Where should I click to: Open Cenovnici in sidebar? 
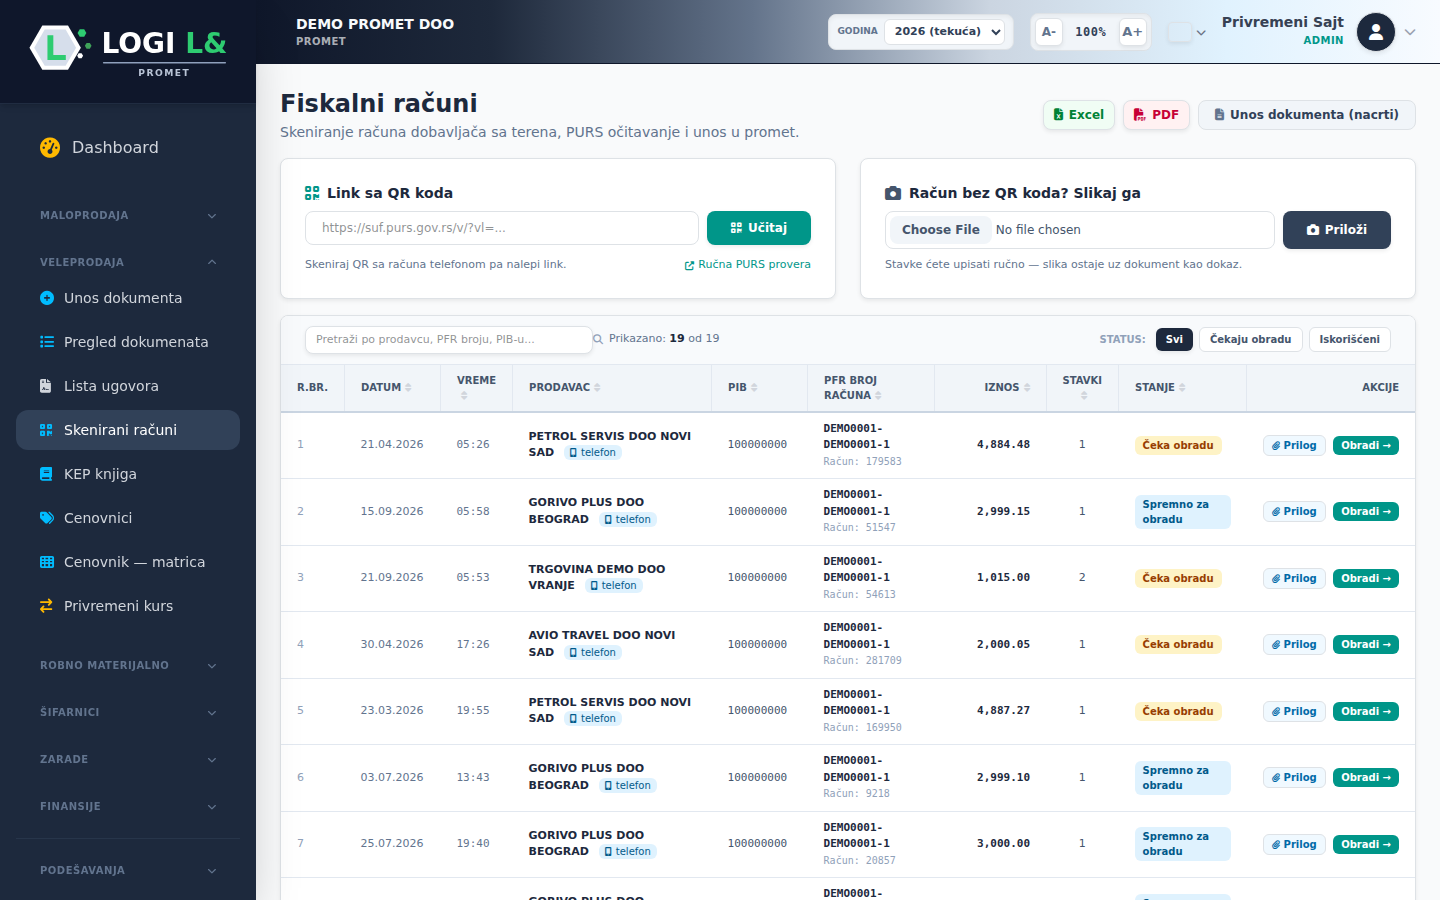tap(128, 518)
